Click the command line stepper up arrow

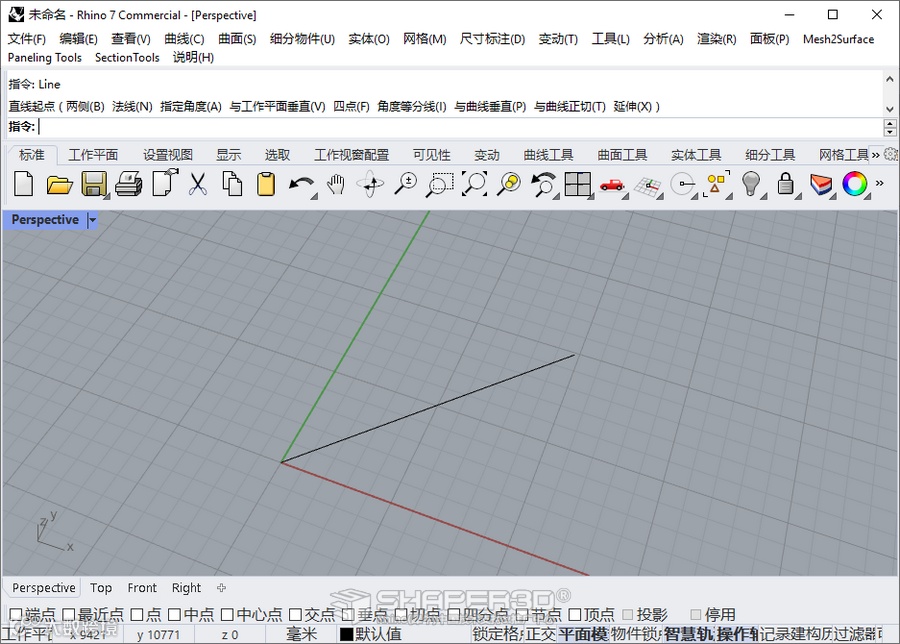[x=890, y=123]
